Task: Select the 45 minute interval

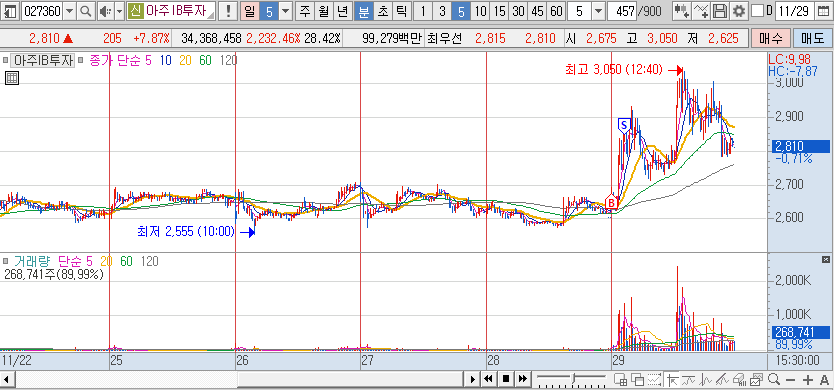Action: click(538, 11)
